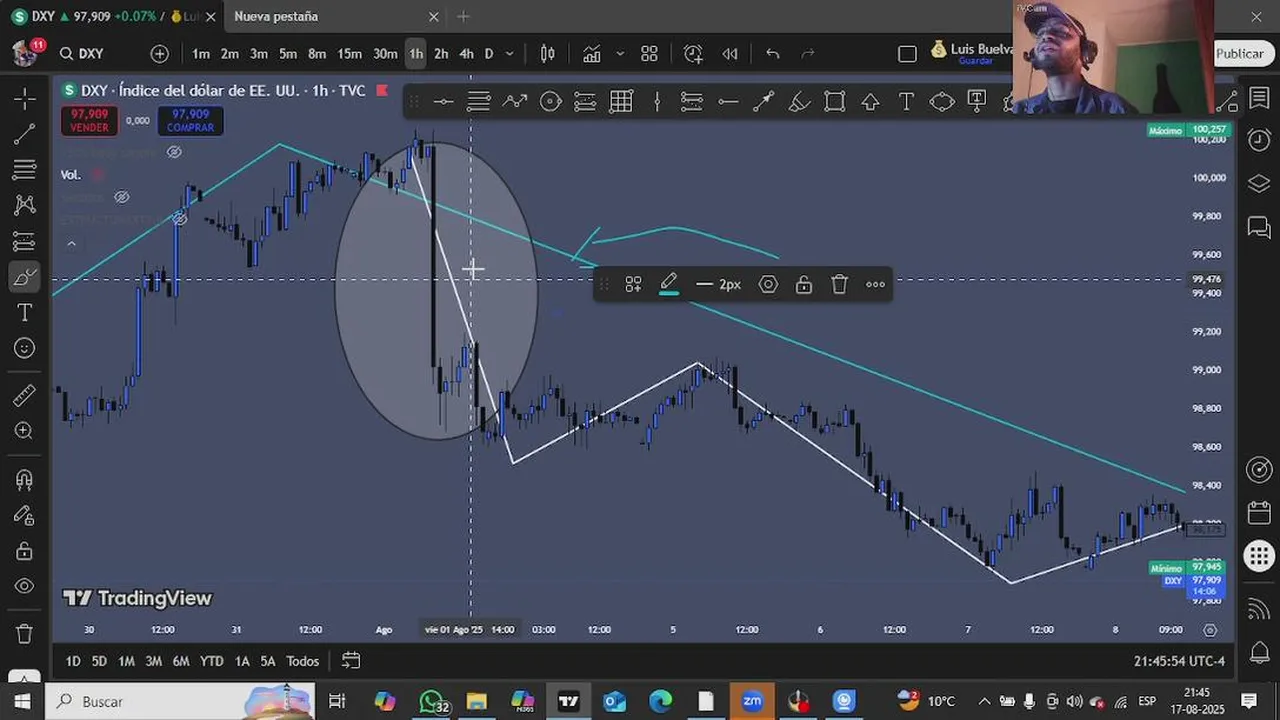
Task: Delete the selected drawing in floating toolbar
Action: click(840, 285)
